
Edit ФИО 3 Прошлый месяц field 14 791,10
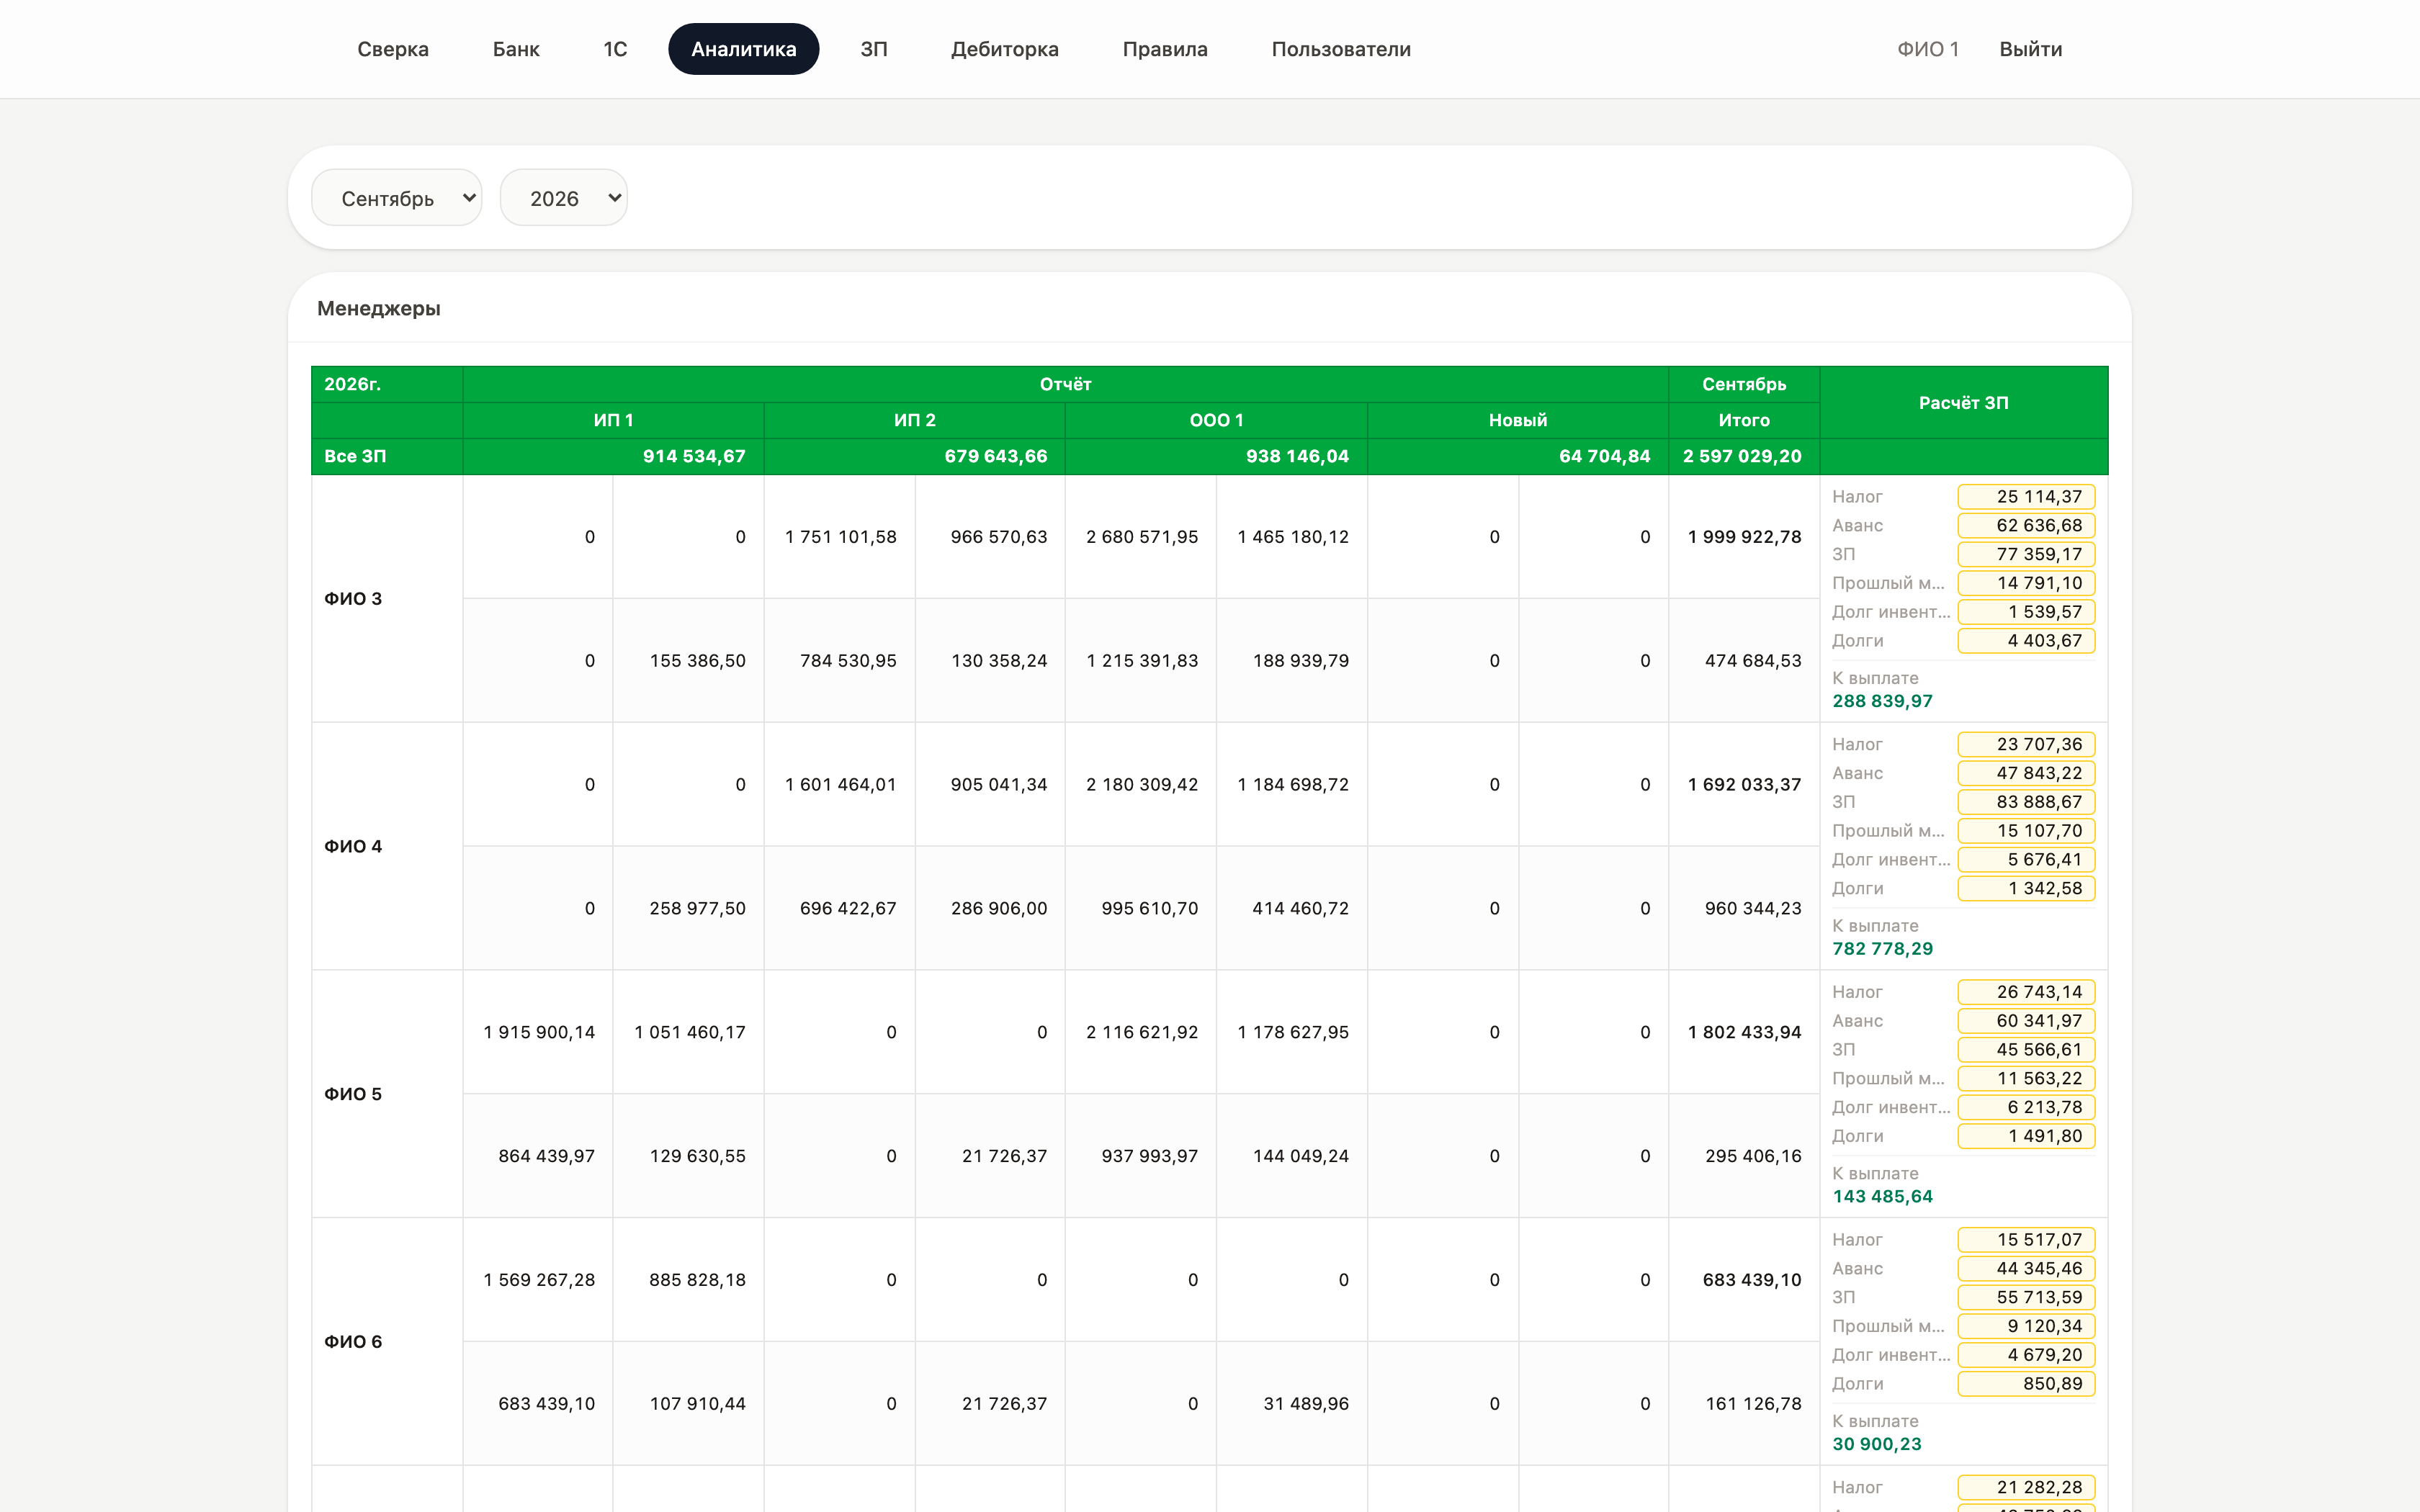pyautogui.click(x=2026, y=583)
